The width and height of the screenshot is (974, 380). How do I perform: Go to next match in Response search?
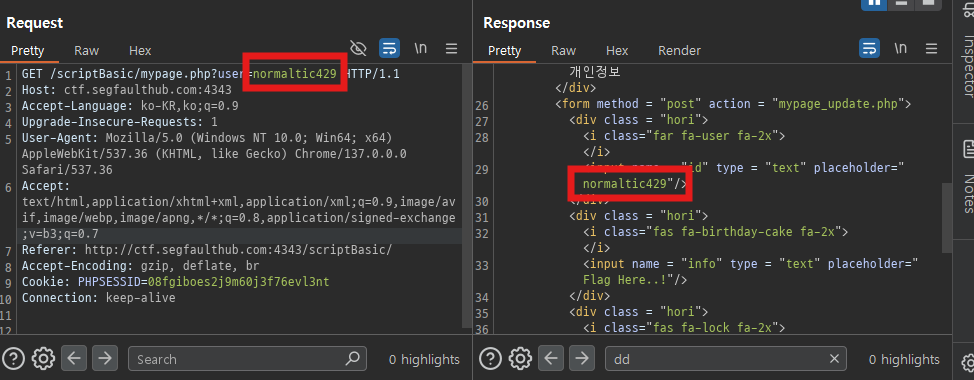582,358
